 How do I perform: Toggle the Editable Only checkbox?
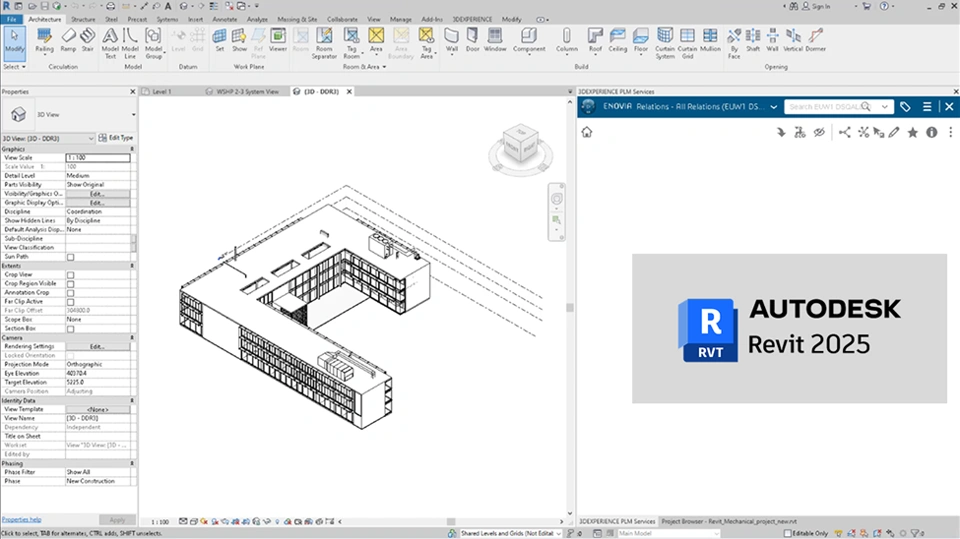pos(788,533)
